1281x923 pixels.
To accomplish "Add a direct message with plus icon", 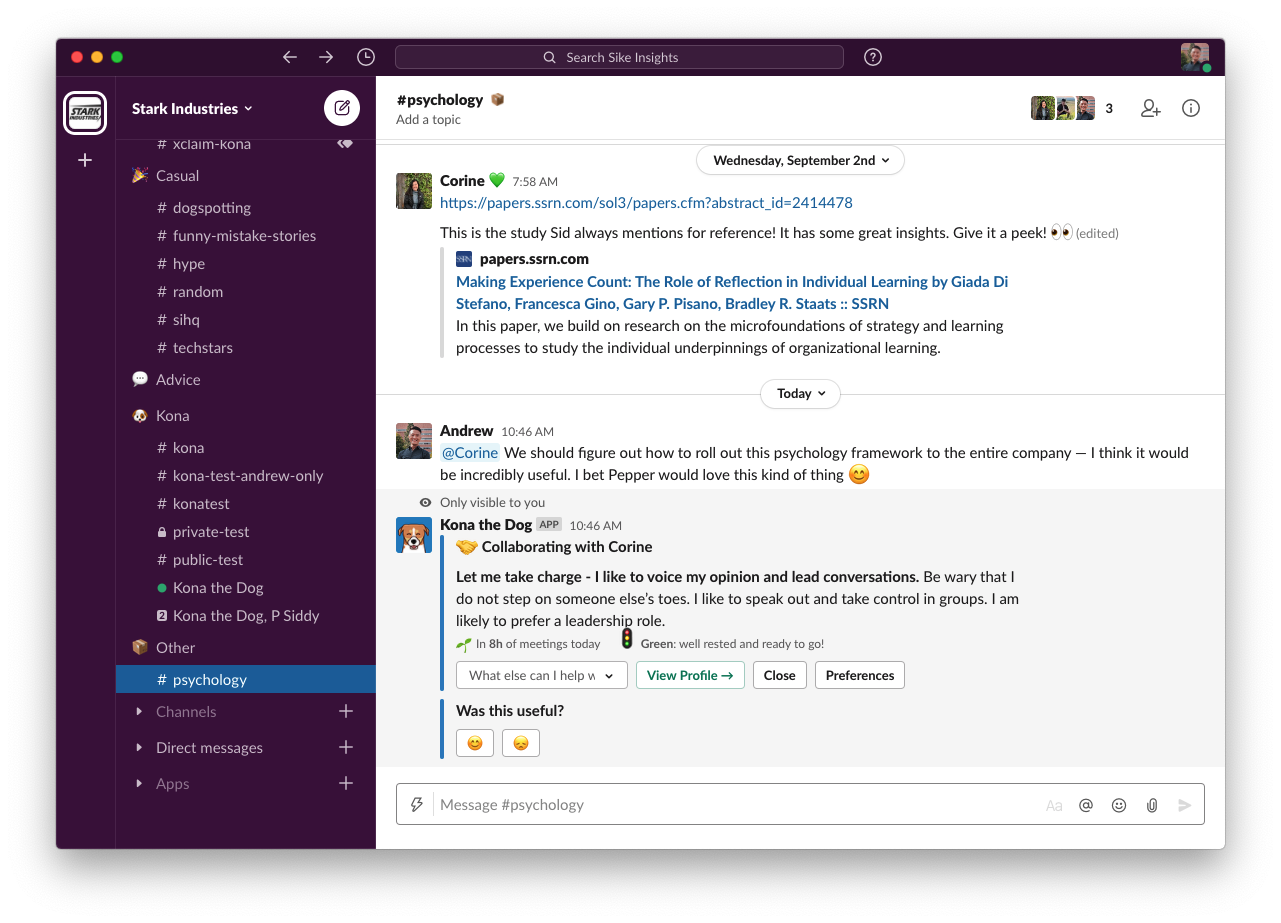I will pyautogui.click(x=346, y=747).
